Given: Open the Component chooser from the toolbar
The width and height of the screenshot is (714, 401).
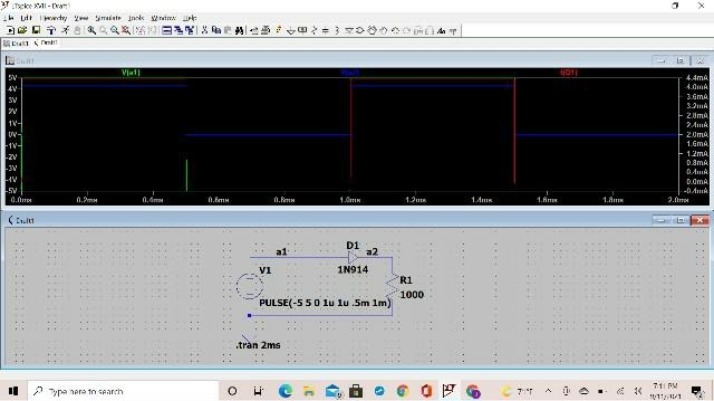Looking at the screenshot, I should tap(360, 30).
